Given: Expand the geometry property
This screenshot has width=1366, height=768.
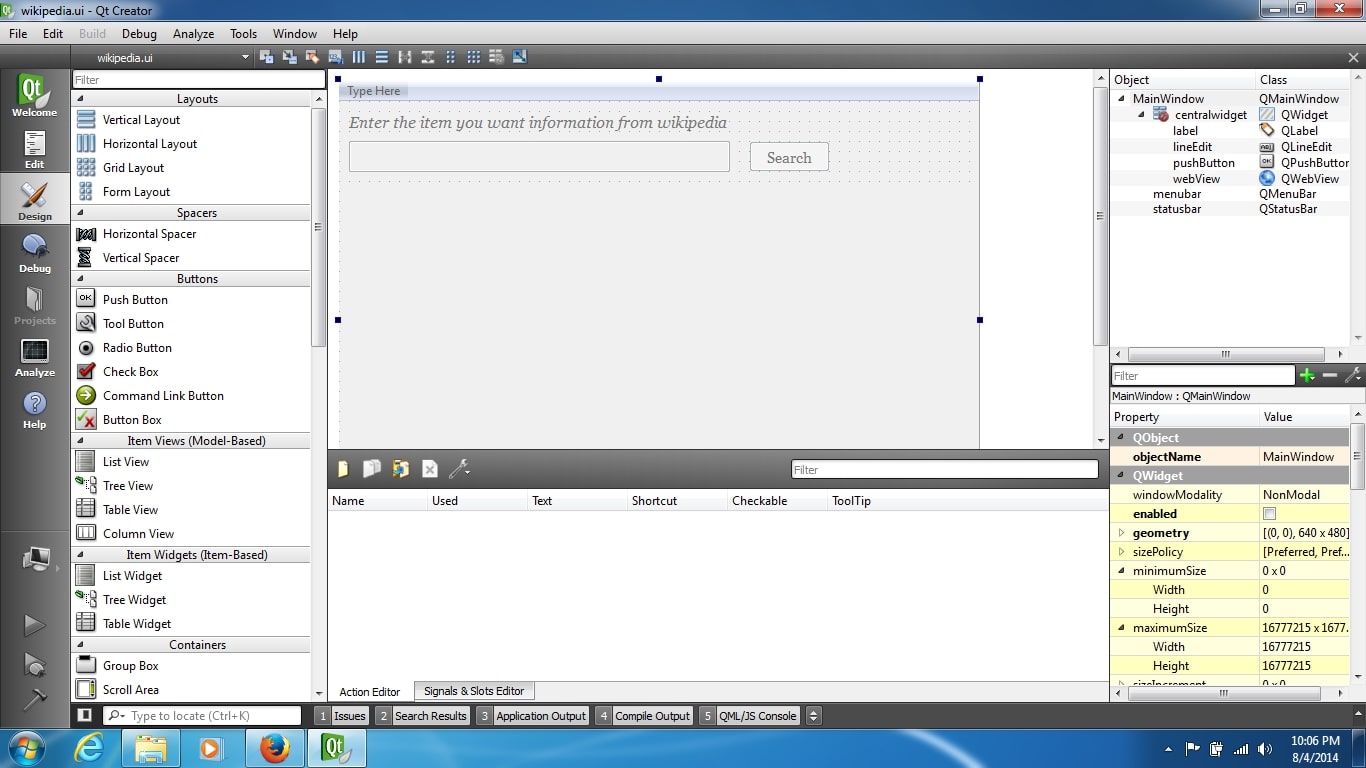Looking at the screenshot, I should pos(1122,533).
